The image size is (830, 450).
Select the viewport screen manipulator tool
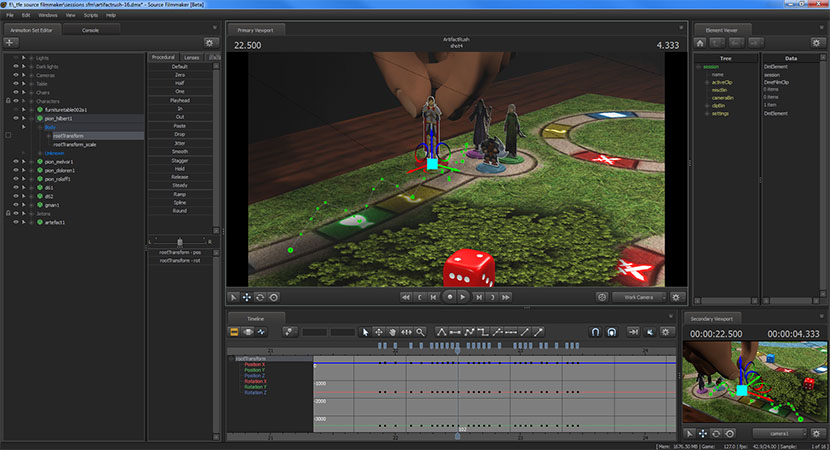coord(274,298)
